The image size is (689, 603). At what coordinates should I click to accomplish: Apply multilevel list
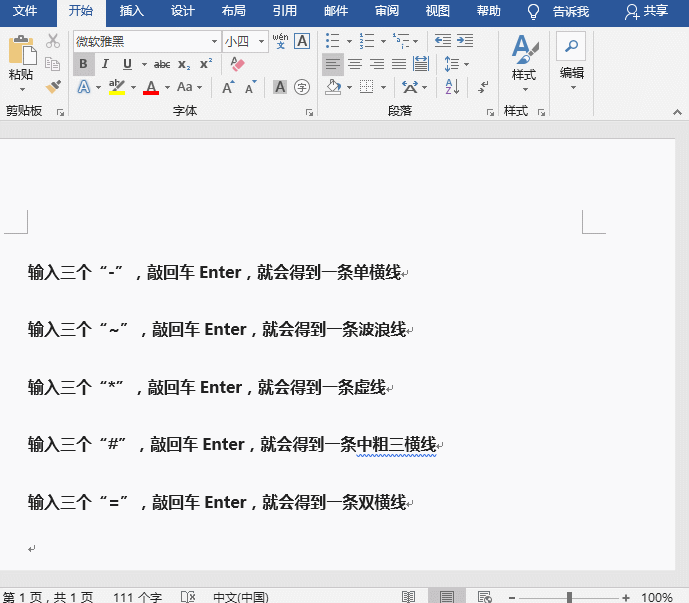point(401,41)
